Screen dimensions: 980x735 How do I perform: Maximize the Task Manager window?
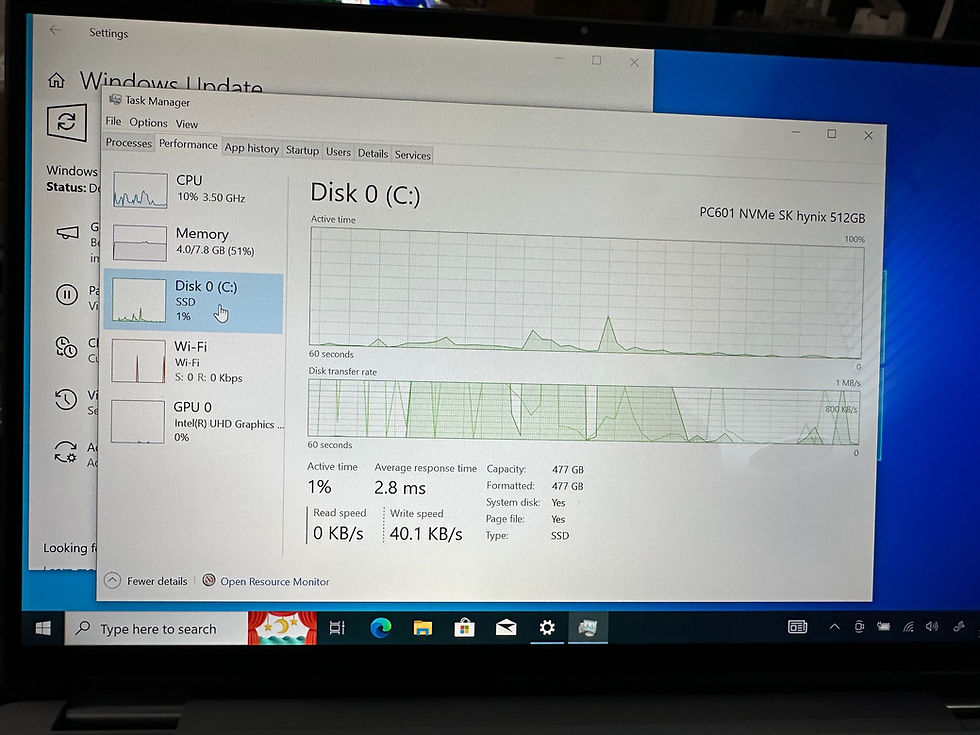(x=831, y=134)
